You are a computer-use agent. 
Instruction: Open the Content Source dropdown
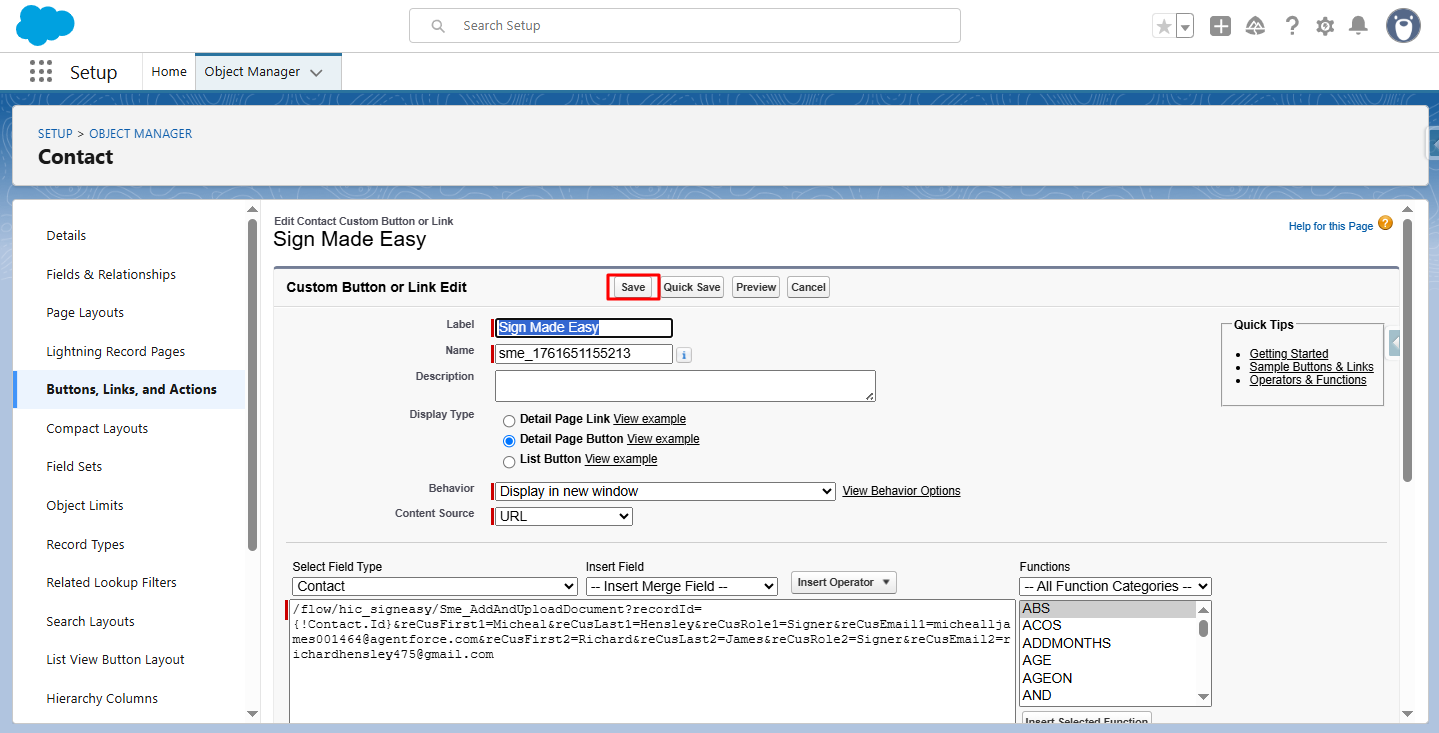coord(564,516)
